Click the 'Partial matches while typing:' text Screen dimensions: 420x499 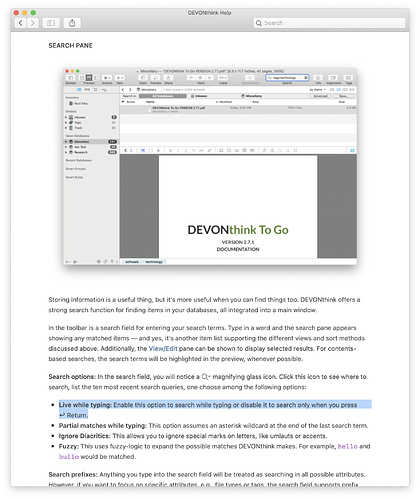tap(102, 425)
